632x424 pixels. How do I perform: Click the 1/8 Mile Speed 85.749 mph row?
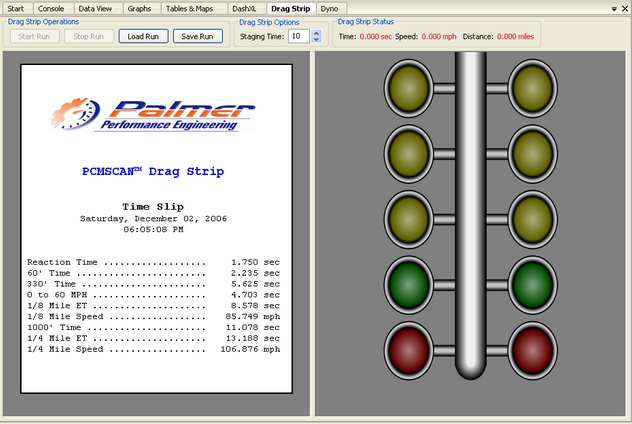(154, 317)
